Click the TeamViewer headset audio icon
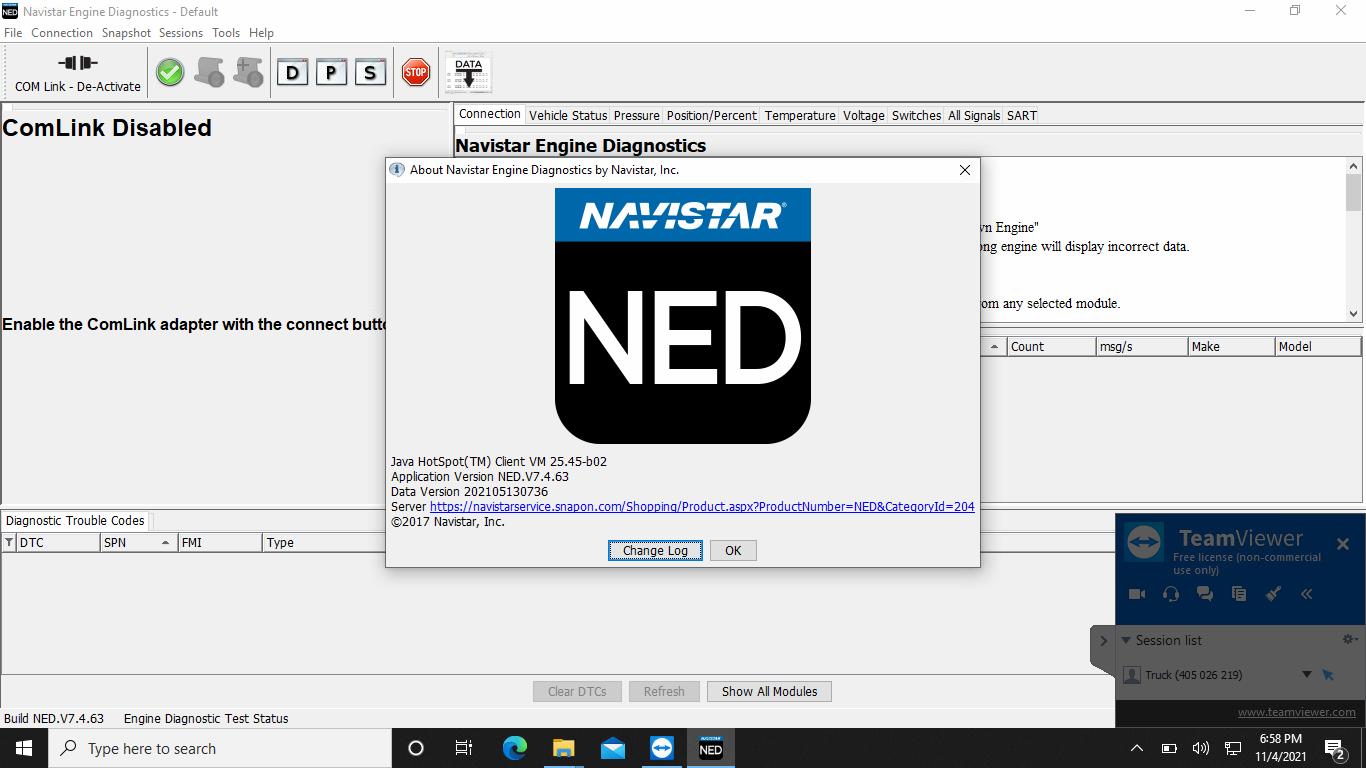This screenshot has height=768, width=1366. (1171, 594)
